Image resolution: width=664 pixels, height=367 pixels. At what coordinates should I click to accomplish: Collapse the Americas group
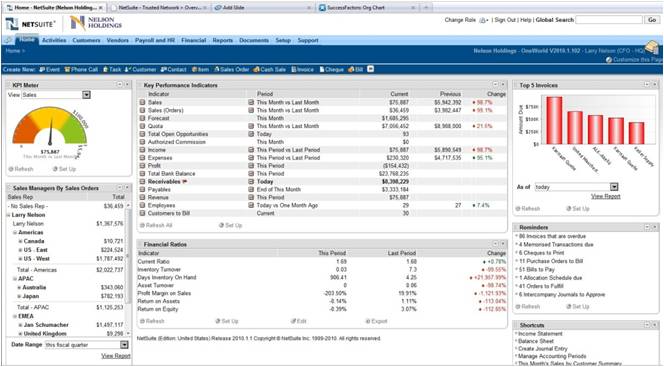point(15,232)
